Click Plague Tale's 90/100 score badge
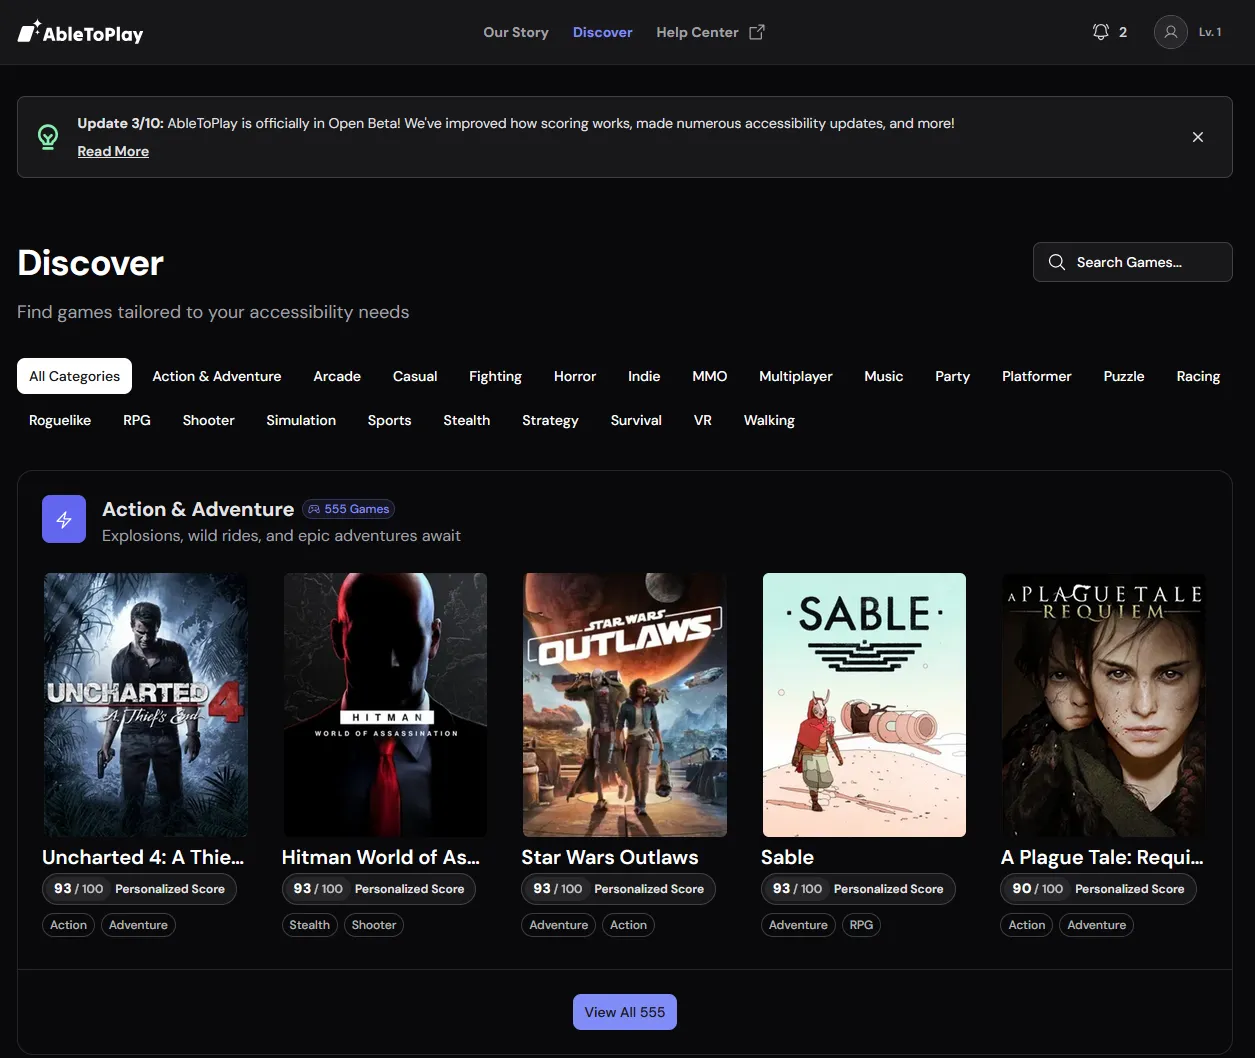Screen dimensions: 1255x1058 tap(1098, 889)
